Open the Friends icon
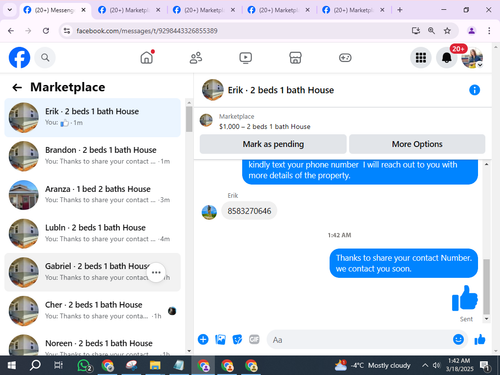 (x=196, y=58)
